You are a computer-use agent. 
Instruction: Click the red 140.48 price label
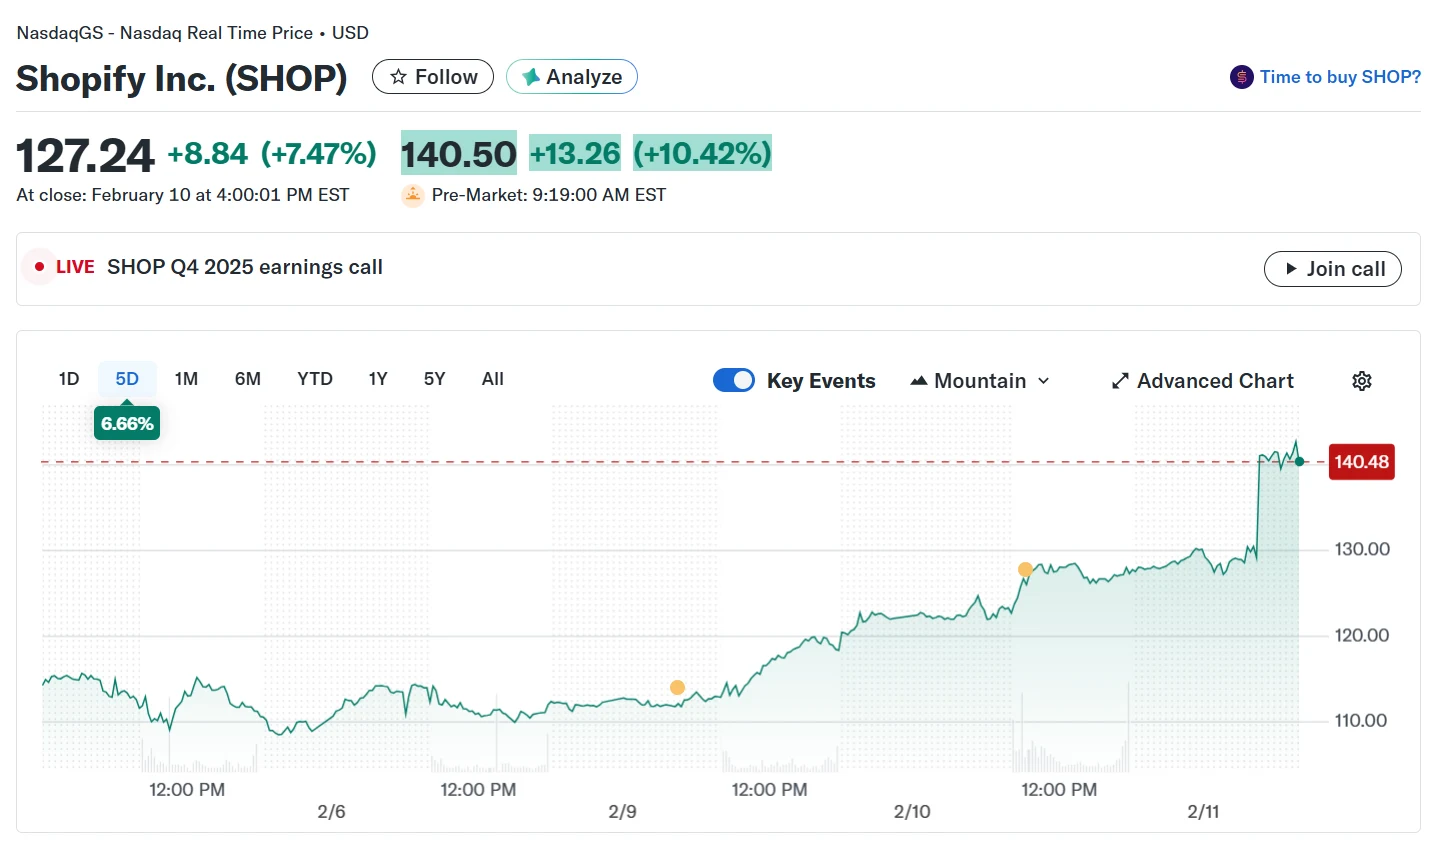[1361, 462]
